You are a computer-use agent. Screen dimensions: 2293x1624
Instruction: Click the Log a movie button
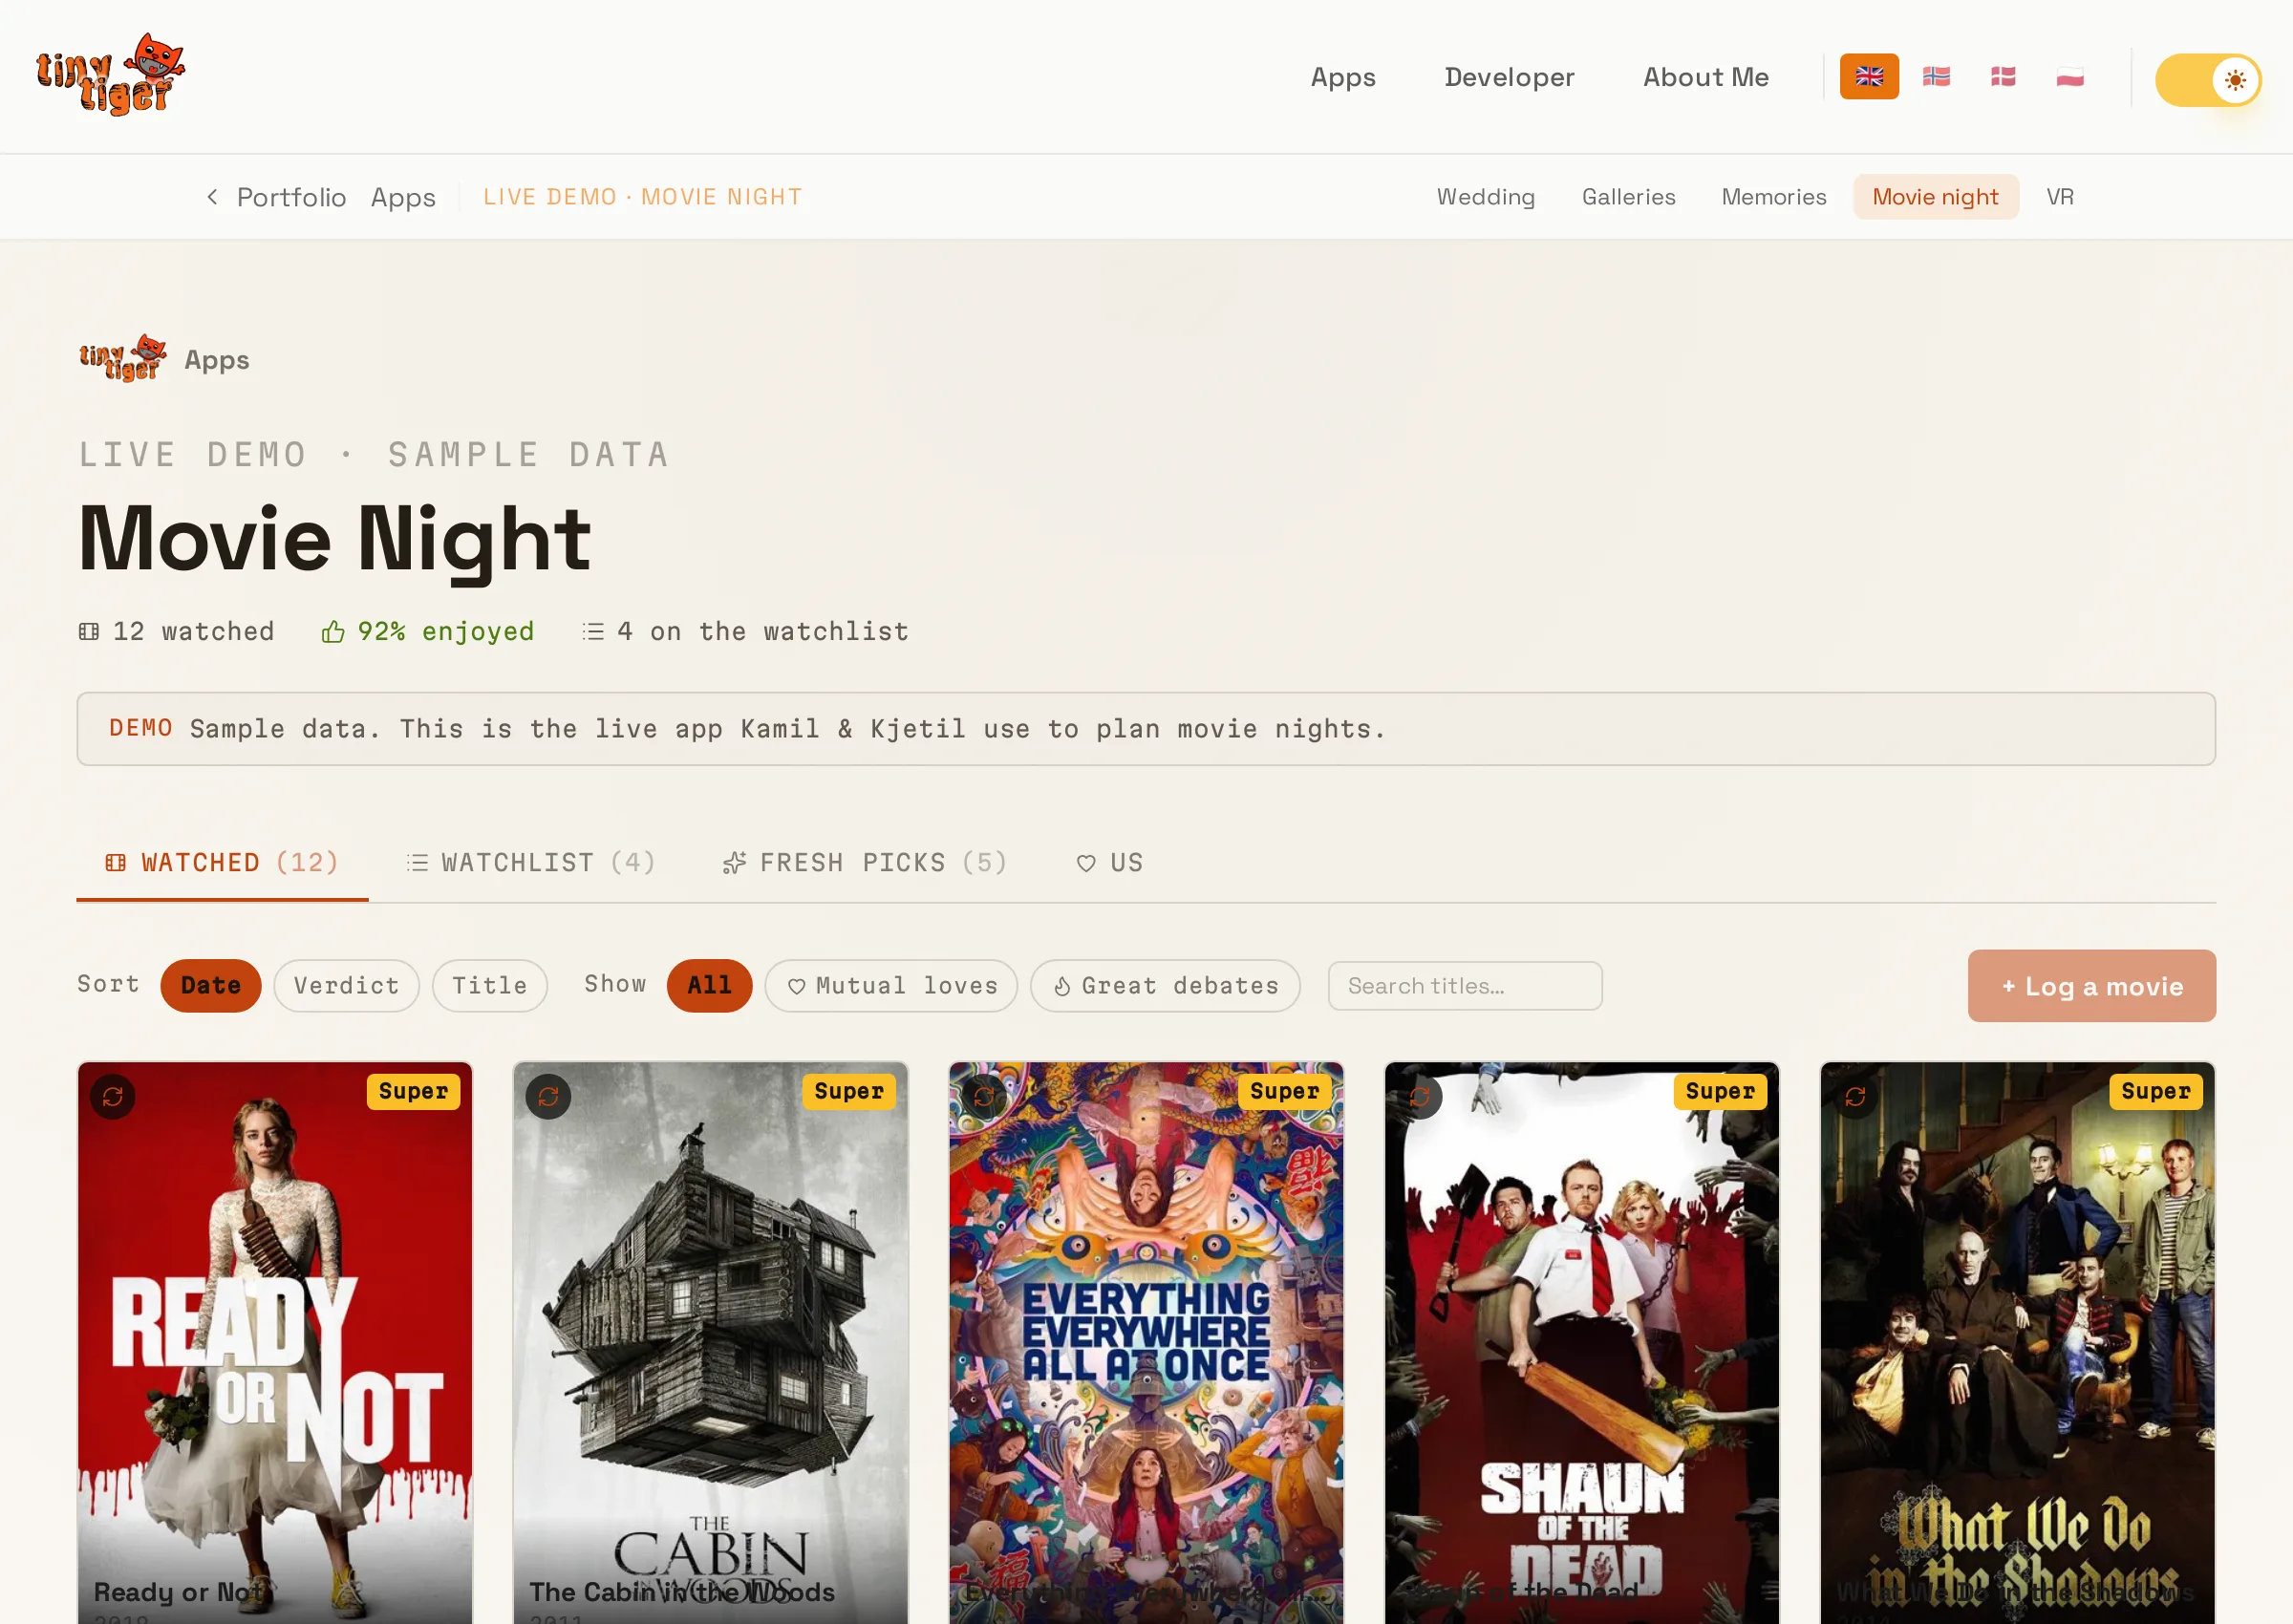click(x=2090, y=985)
